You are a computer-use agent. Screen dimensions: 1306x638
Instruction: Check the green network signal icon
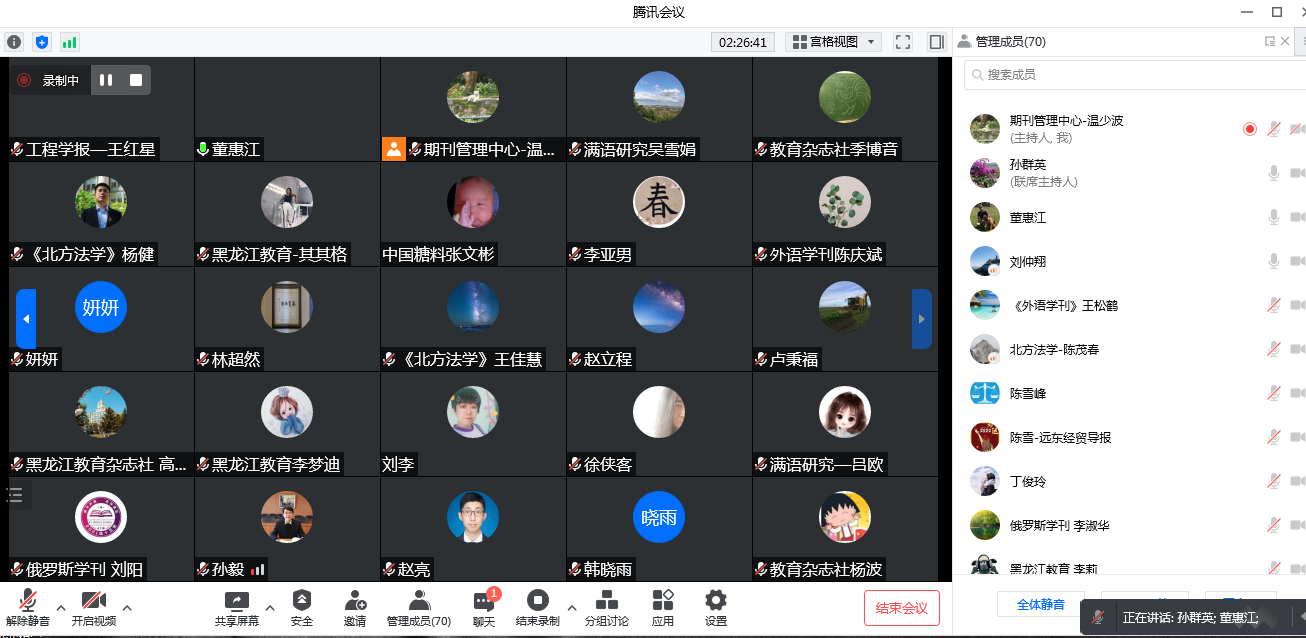point(69,42)
